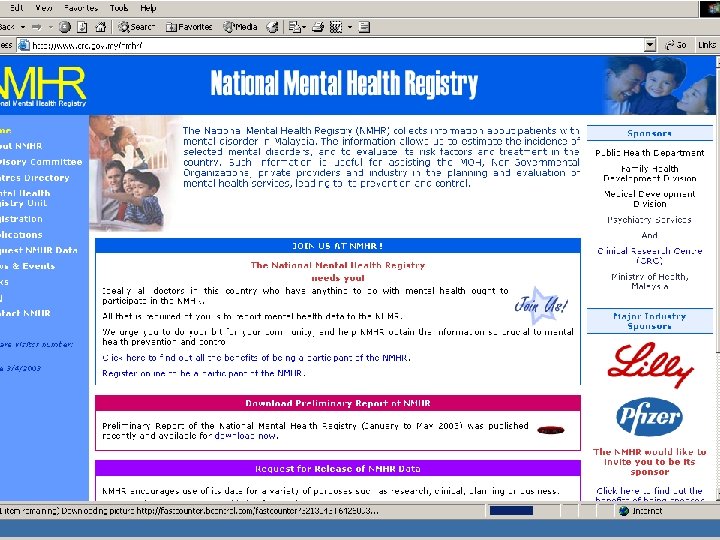Click the National Mental Health Registry banner title
Screen dimensions: 720x540
(x=344, y=84)
